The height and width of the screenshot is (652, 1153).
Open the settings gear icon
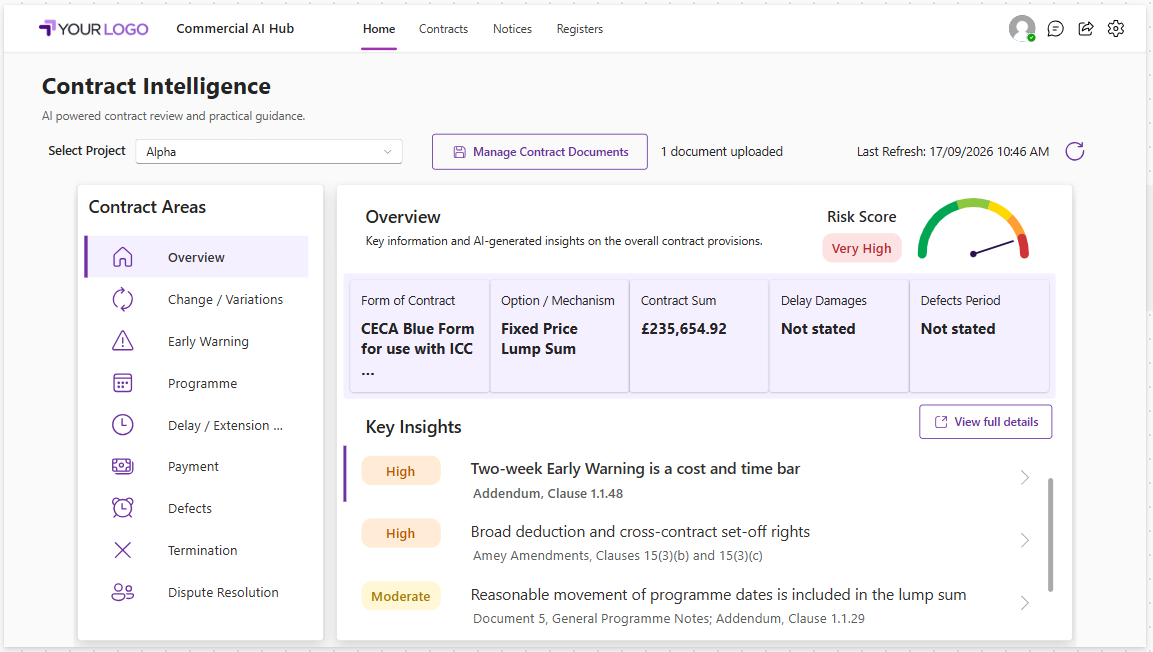[x=1115, y=29]
